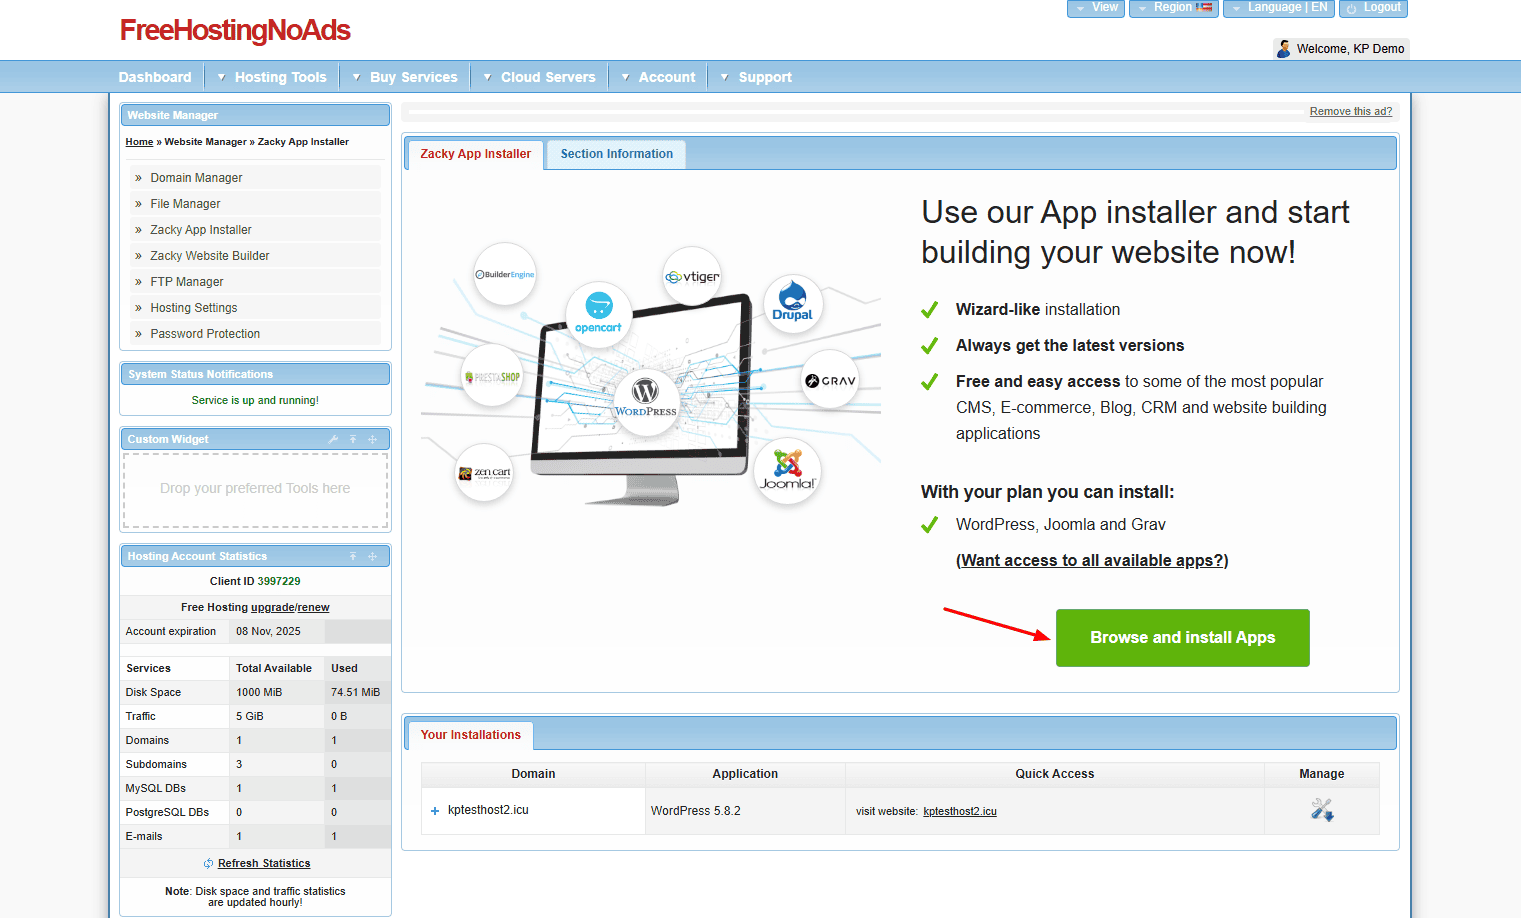Click the account expiration date 08 Nov, 2025
This screenshot has height=918, width=1521.
[x=268, y=631]
